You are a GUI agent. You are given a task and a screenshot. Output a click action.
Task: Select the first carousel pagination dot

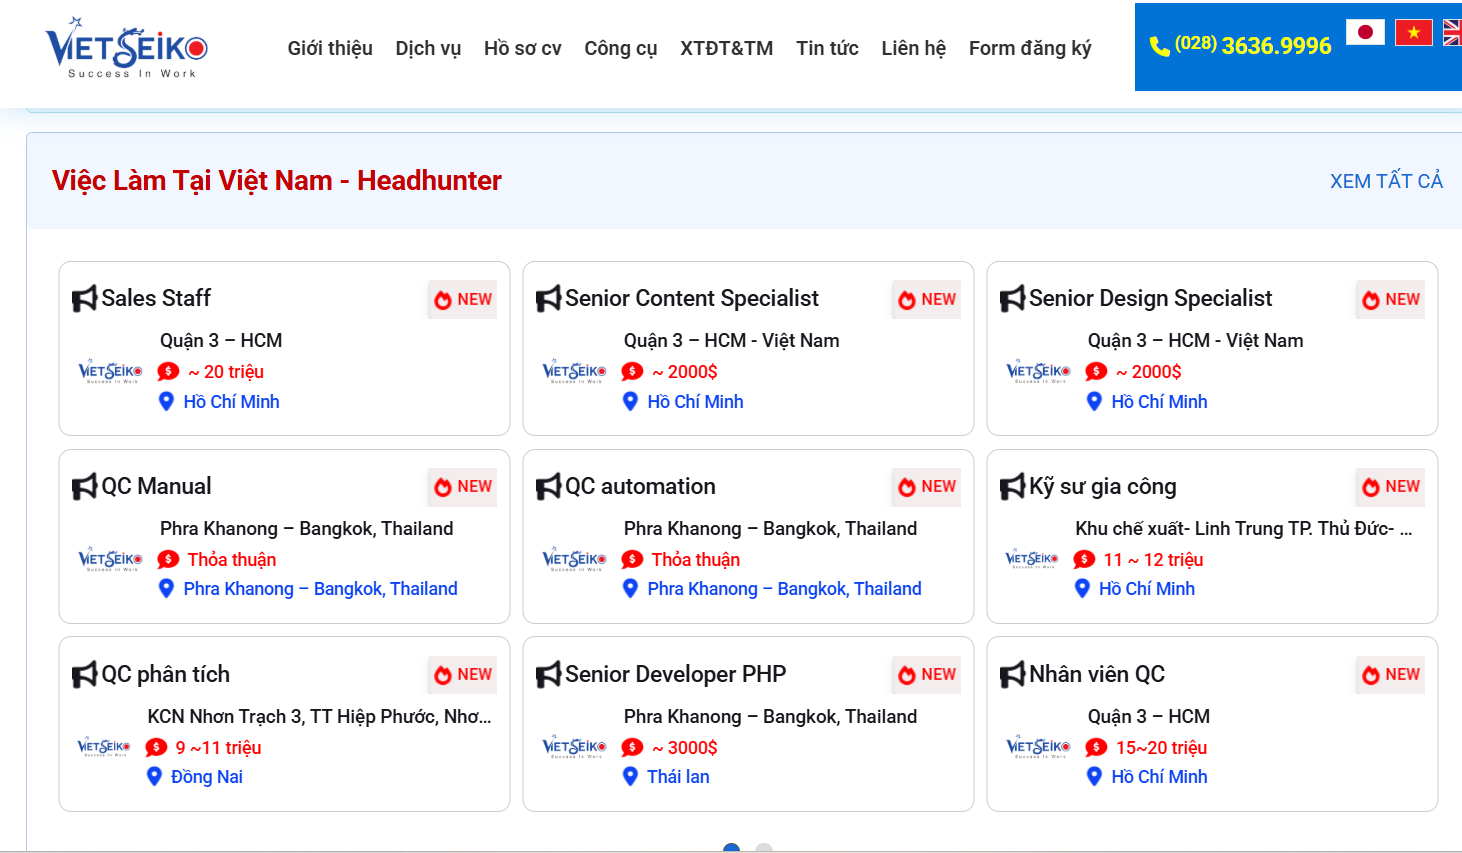[731, 848]
